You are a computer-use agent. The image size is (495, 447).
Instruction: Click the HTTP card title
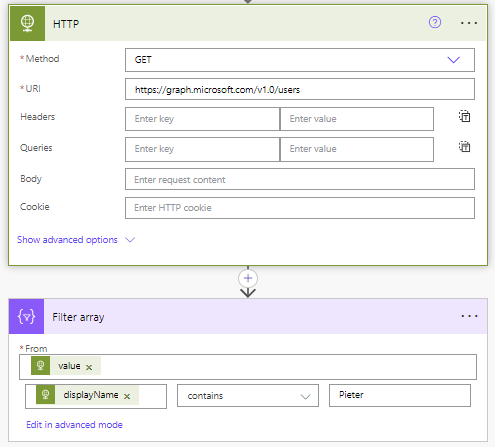click(66, 24)
